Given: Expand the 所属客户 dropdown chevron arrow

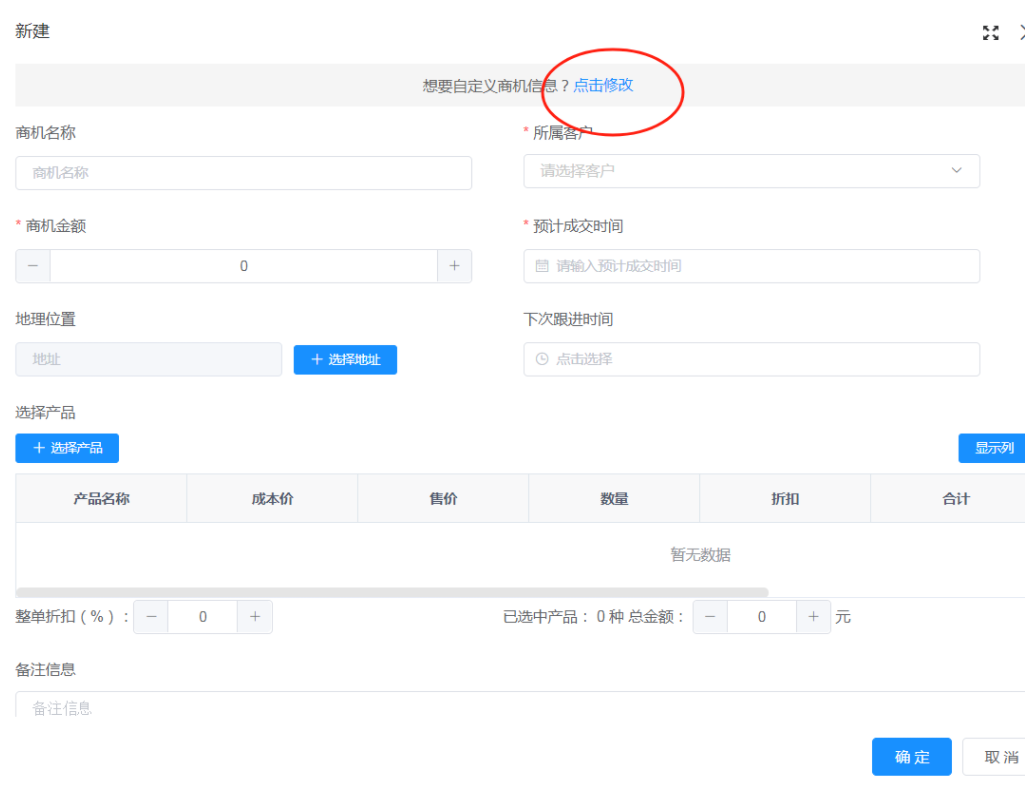Looking at the screenshot, I should (x=956, y=171).
